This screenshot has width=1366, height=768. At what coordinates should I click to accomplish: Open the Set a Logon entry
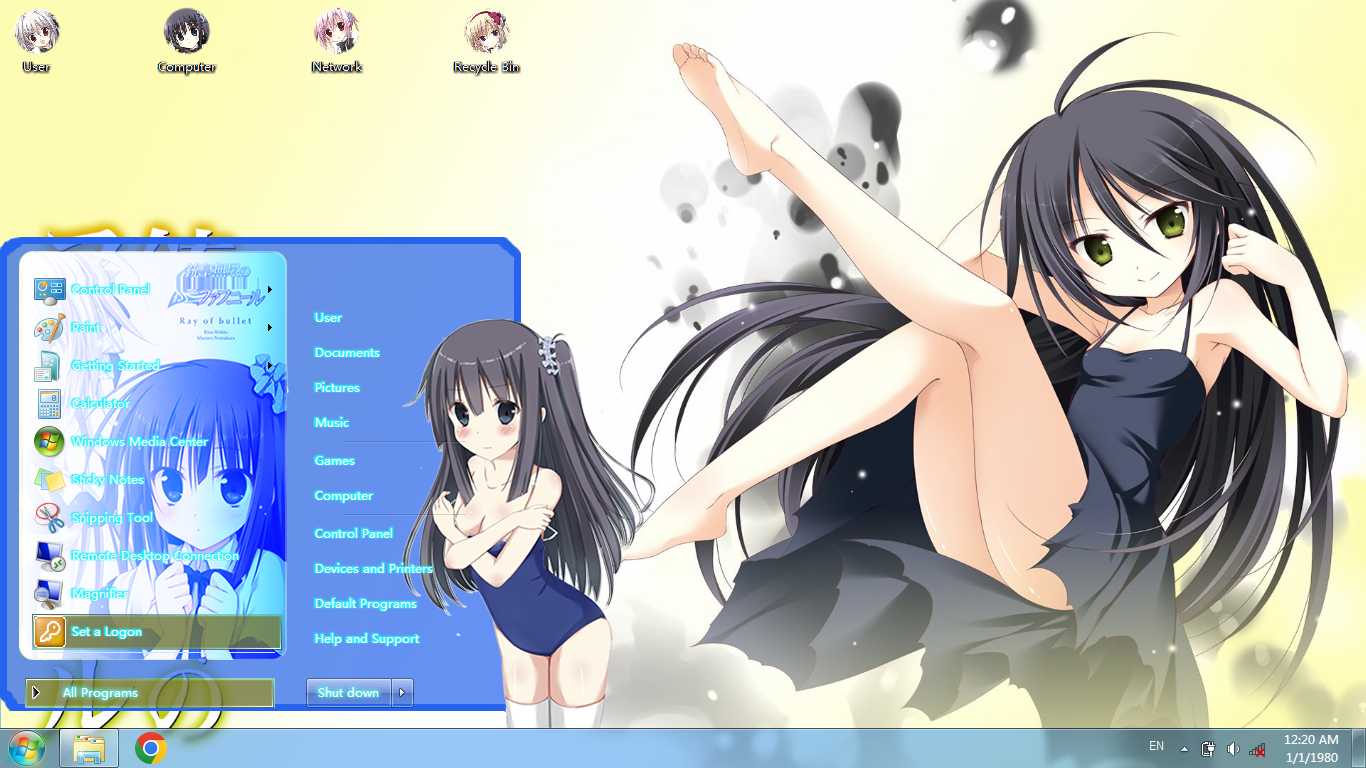[156, 631]
